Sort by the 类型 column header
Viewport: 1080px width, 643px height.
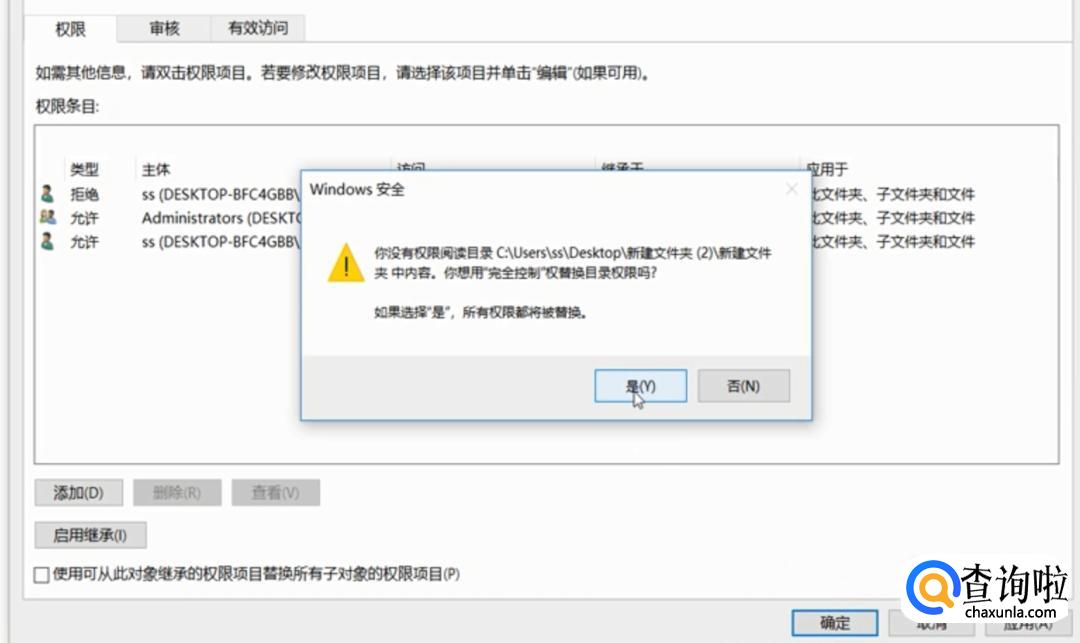point(84,169)
